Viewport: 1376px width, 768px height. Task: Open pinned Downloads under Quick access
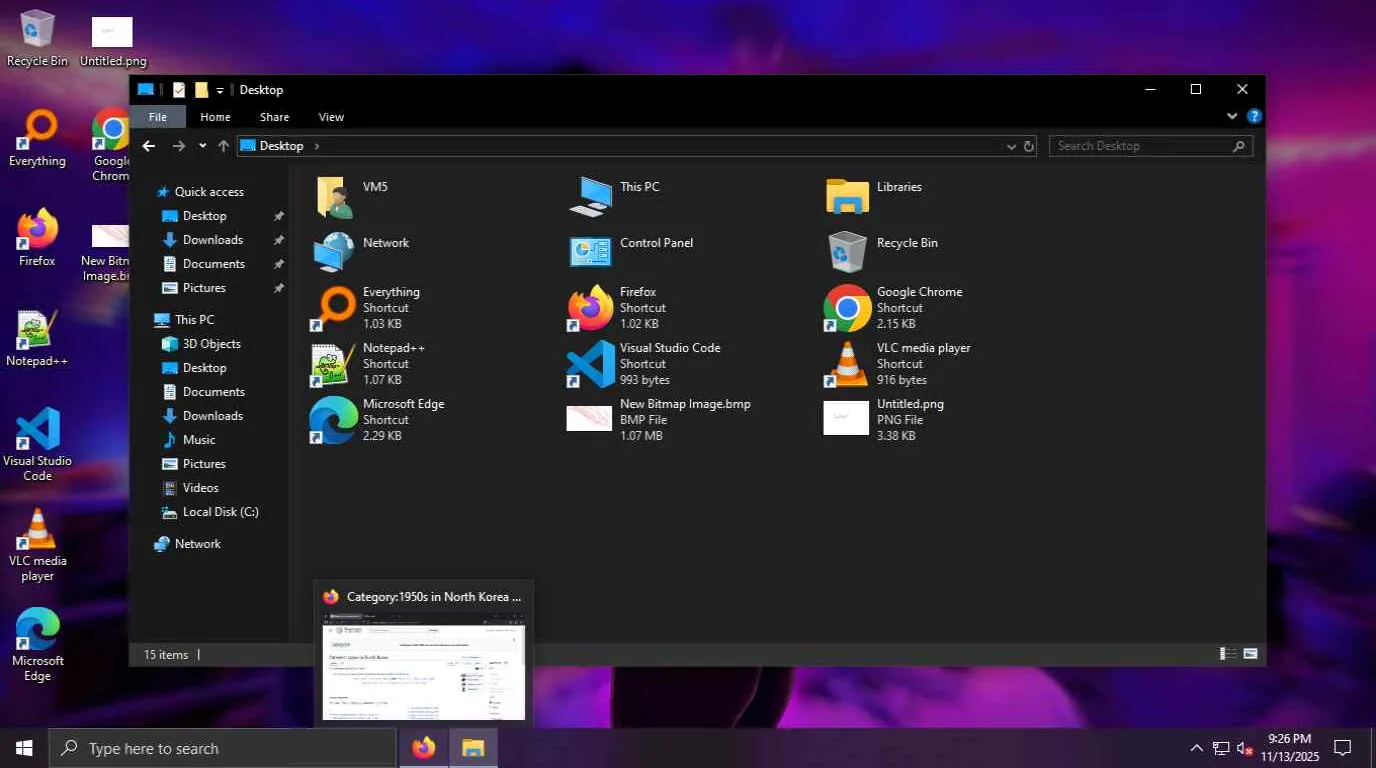point(212,240)
